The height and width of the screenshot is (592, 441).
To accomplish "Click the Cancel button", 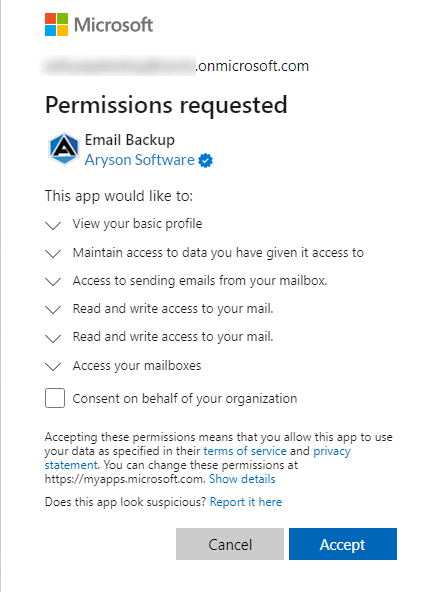I will [230, 544].
